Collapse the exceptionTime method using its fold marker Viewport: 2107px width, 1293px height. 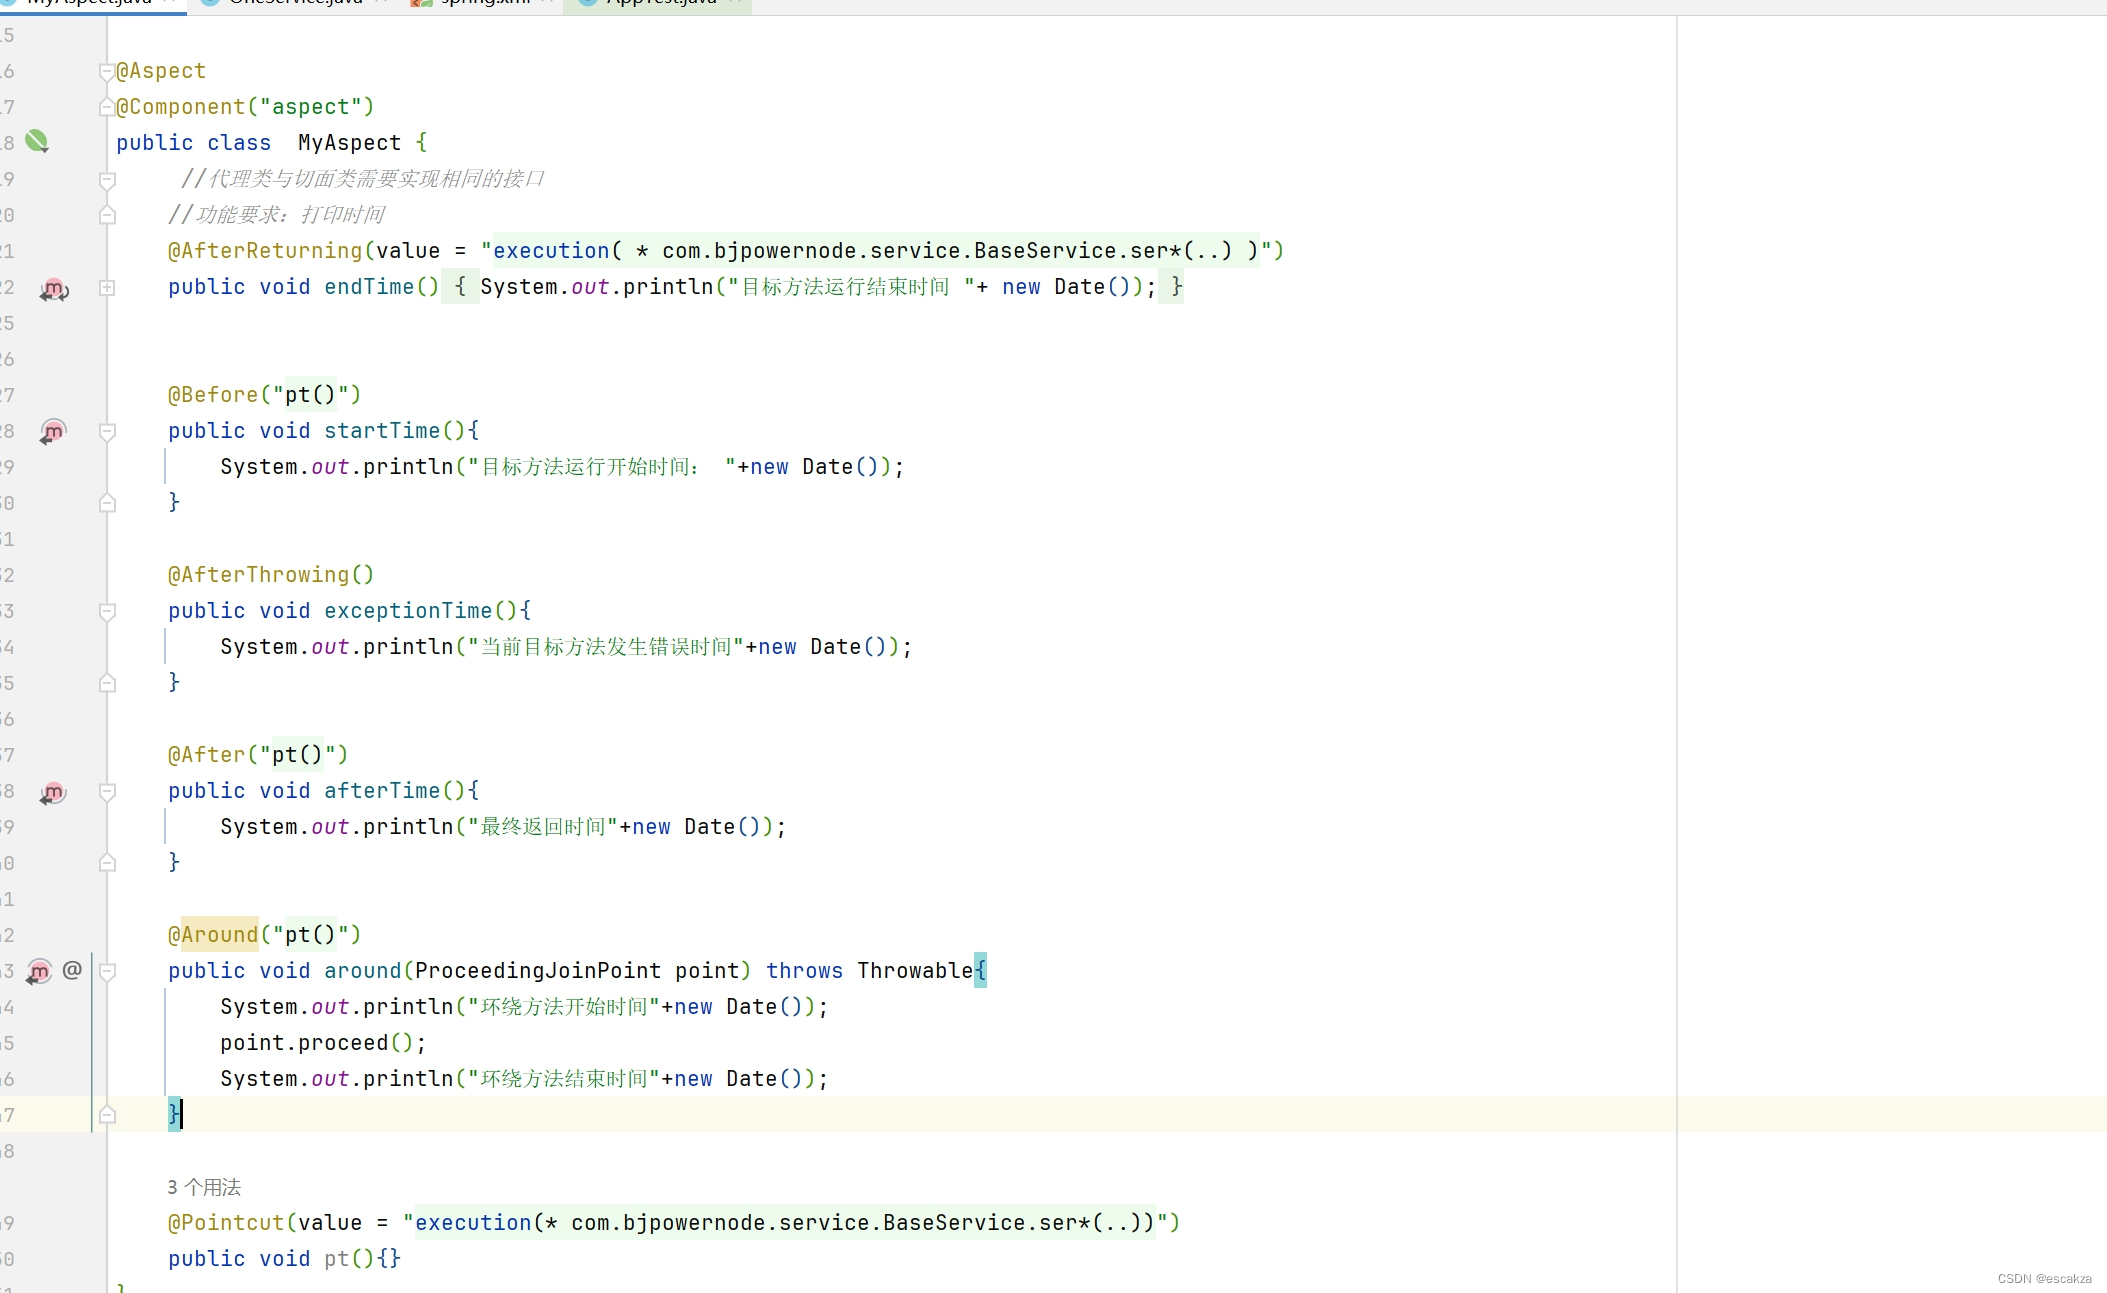tap(107, 612)
